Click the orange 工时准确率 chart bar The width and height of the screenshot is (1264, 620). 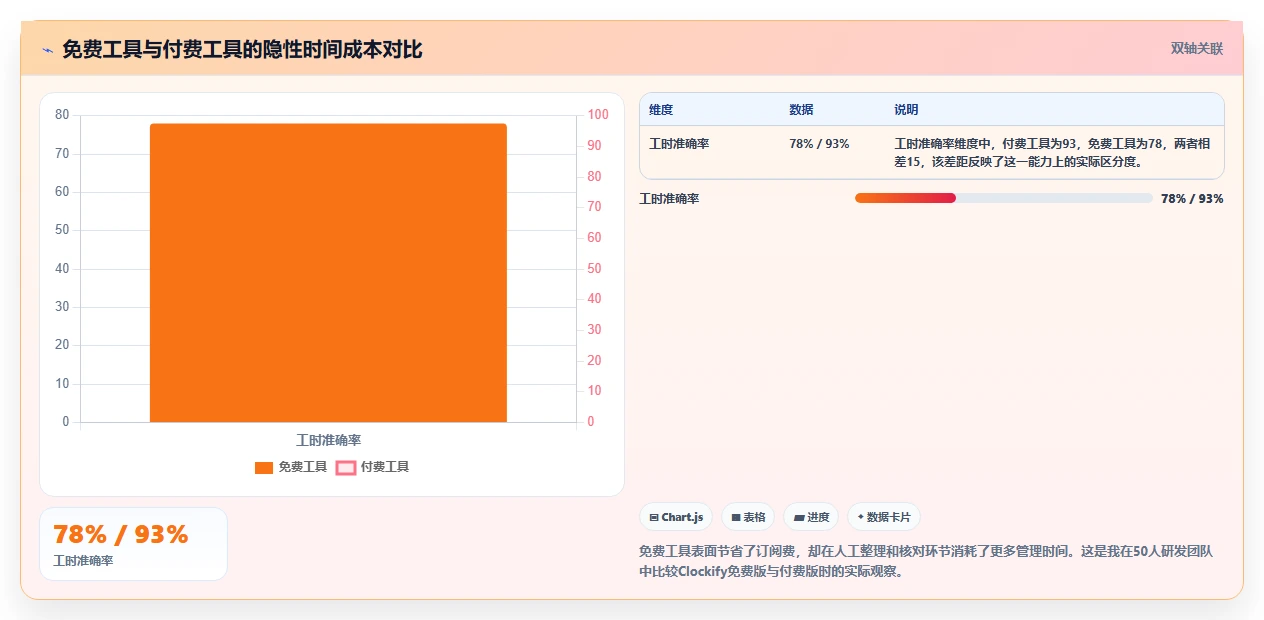point(328,273)
